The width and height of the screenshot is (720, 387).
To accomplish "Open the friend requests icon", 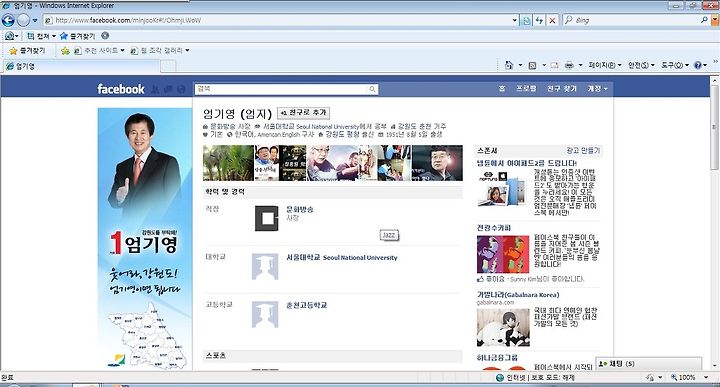I will point(155,89).
